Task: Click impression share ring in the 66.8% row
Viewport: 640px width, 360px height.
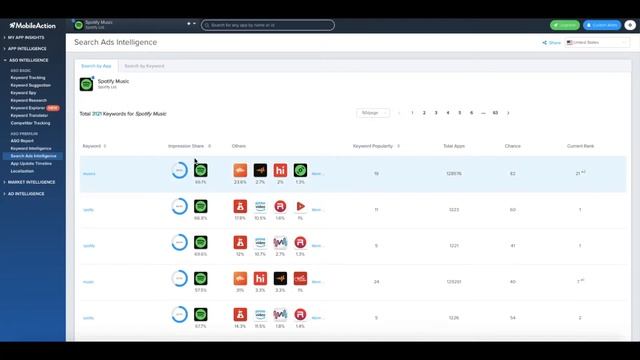Action: 179,206
